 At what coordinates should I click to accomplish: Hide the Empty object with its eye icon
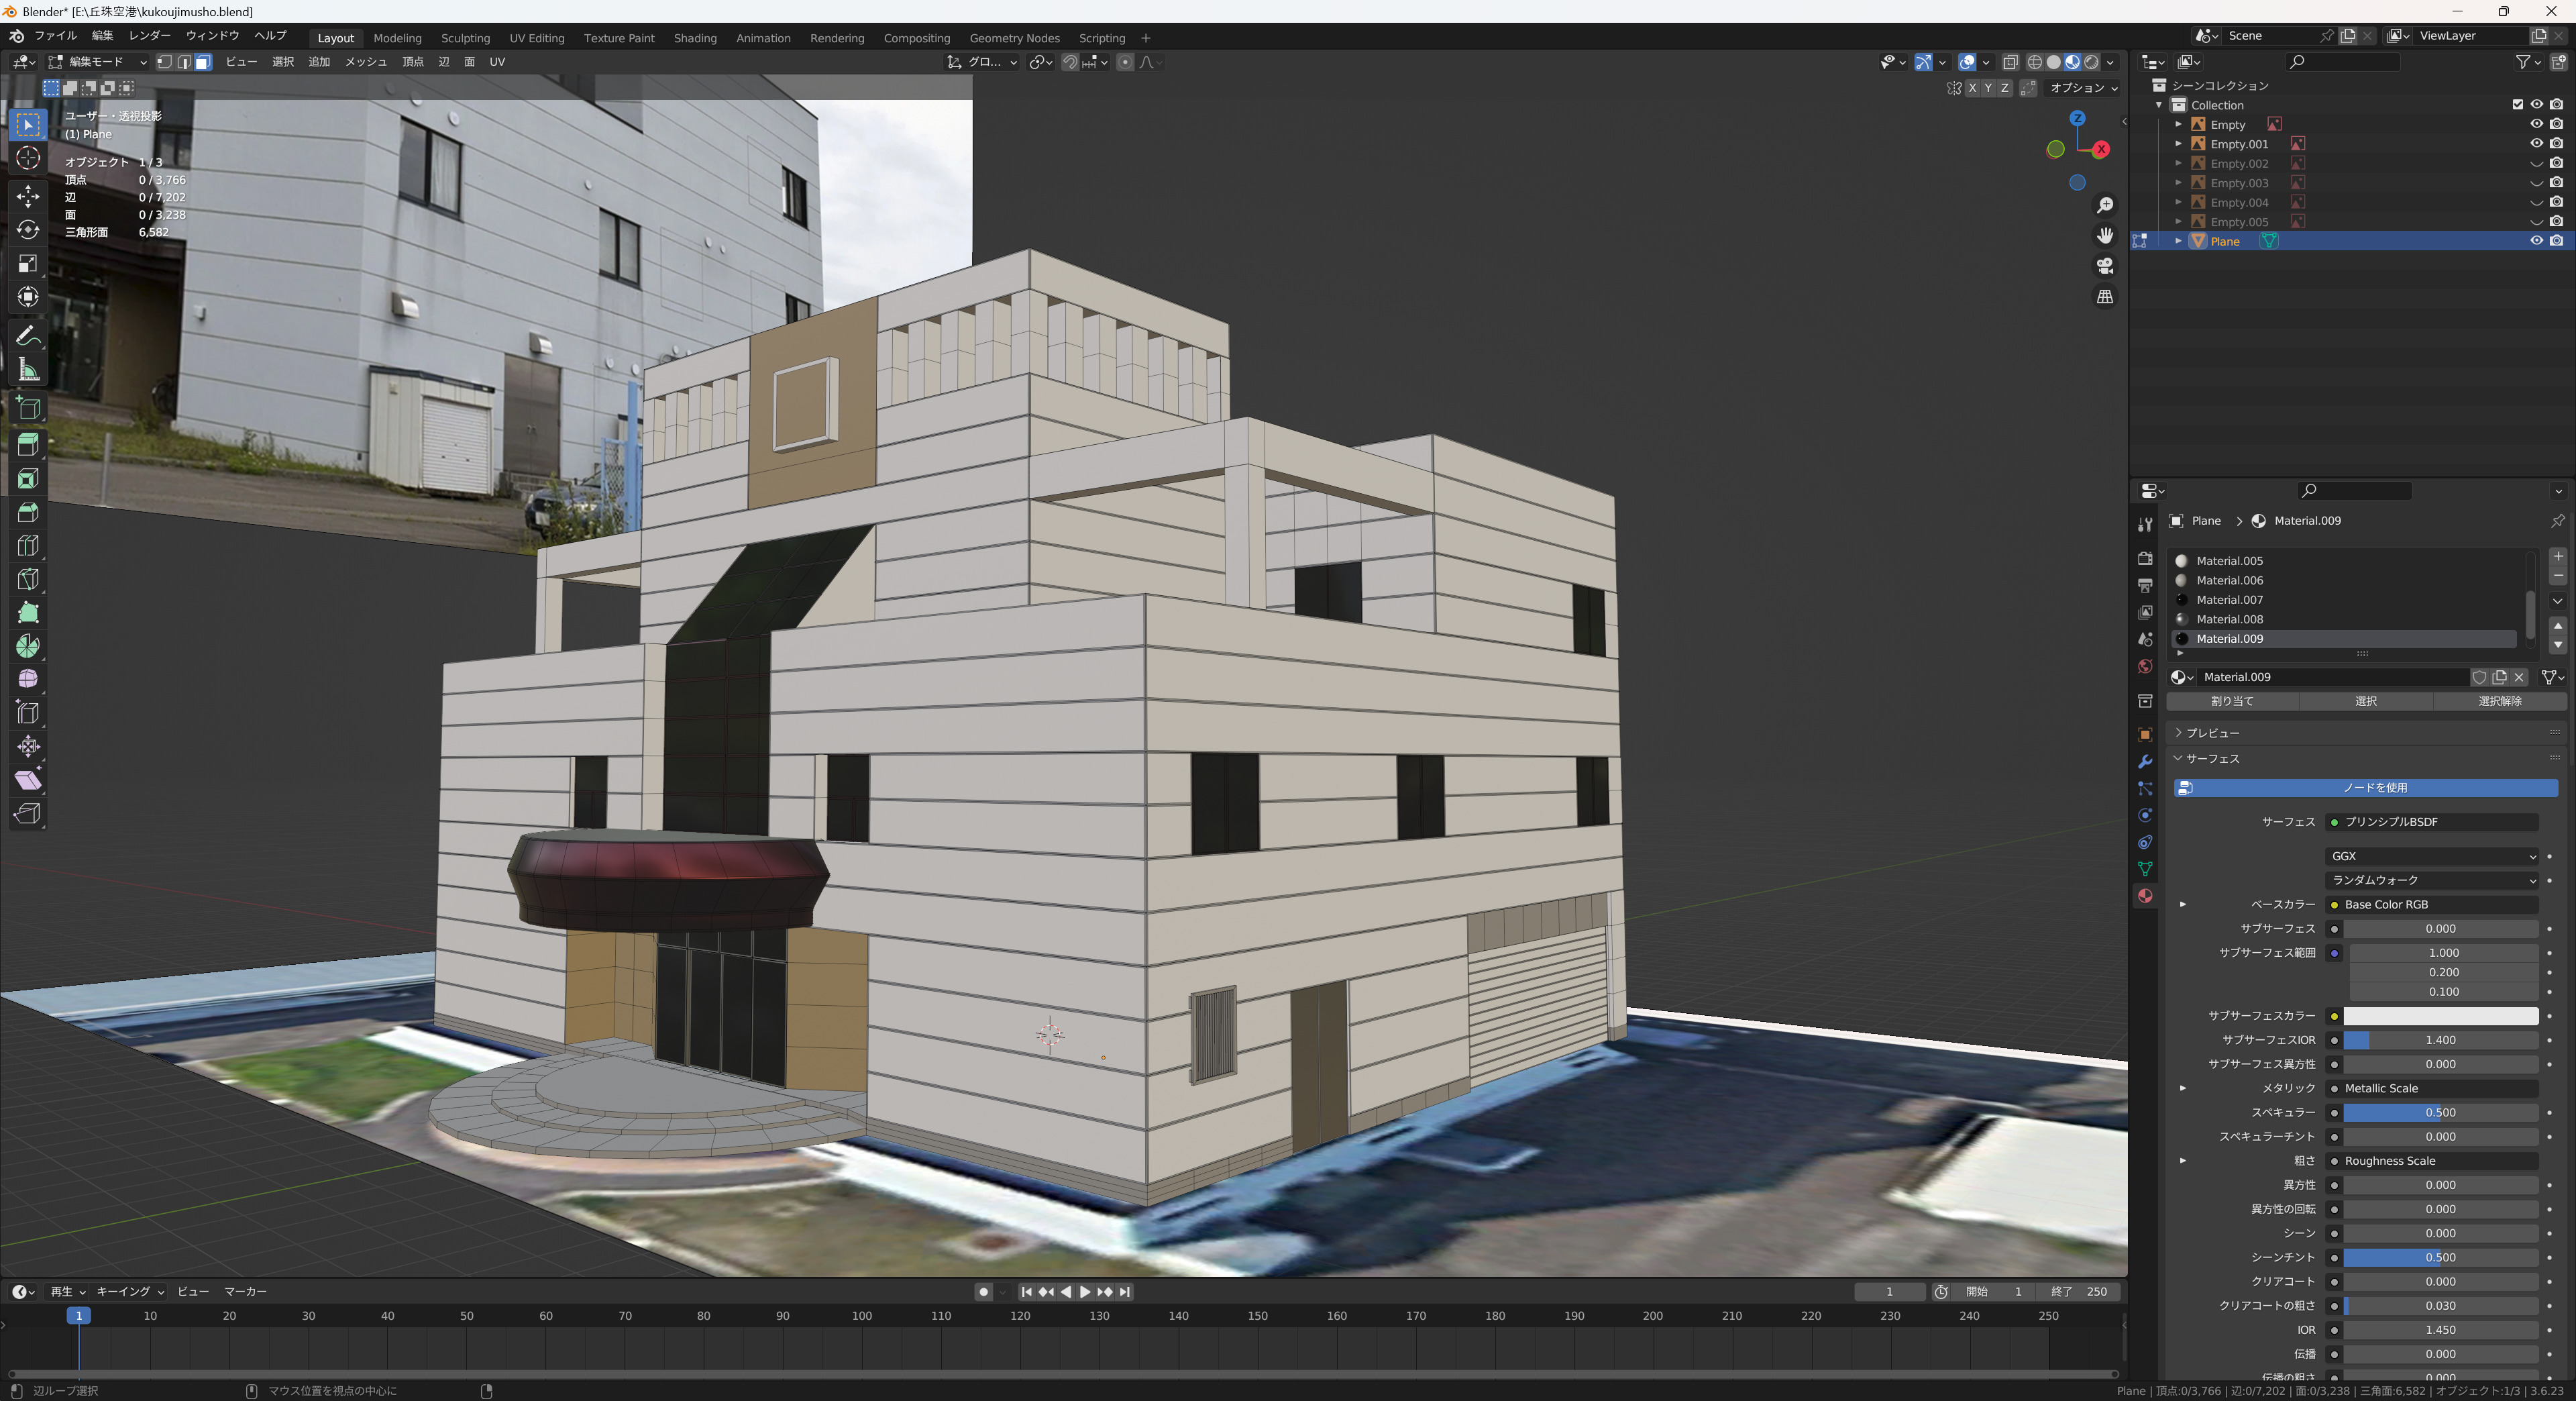tap(2536, 124)
